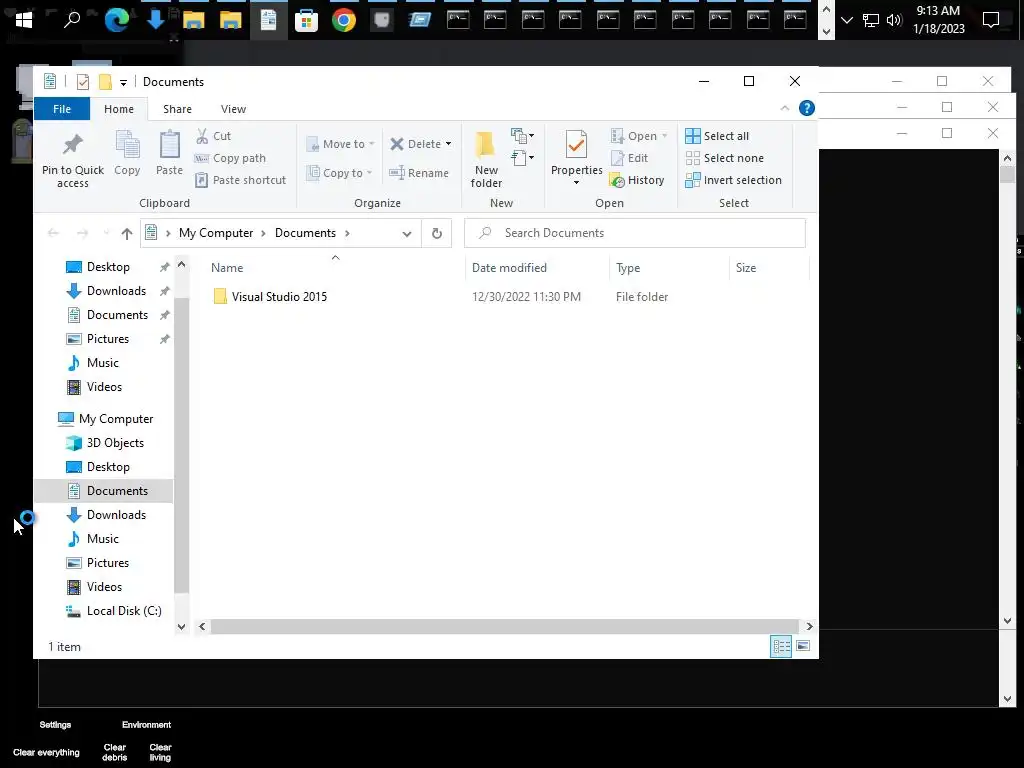Open Microsoft Edge from the taskbar

(117, 20)
